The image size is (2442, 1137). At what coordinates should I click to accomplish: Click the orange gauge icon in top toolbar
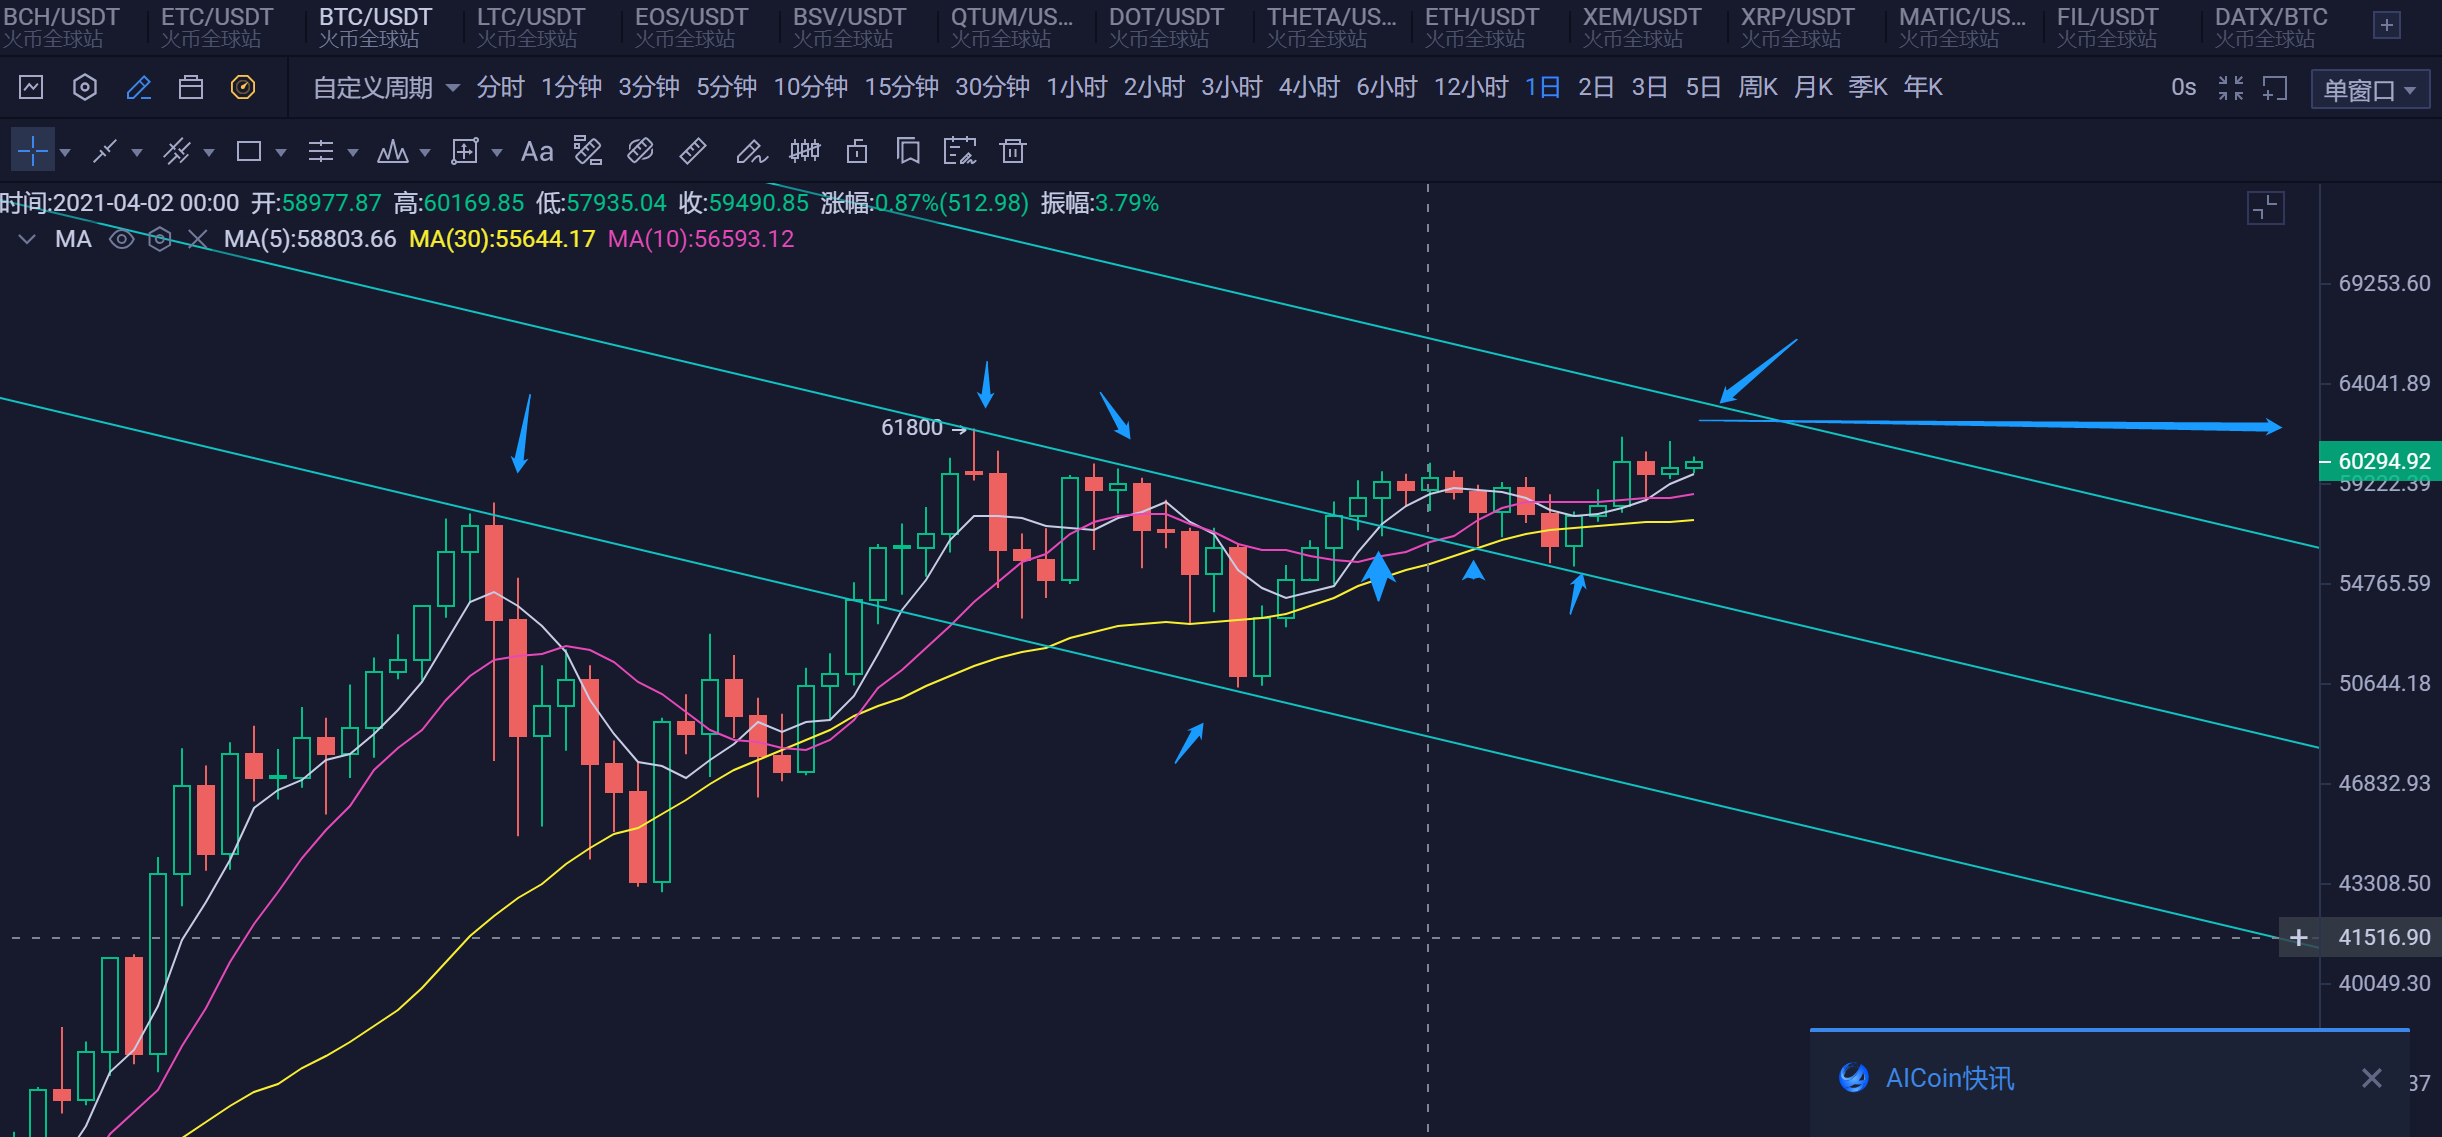coord(243,88)
